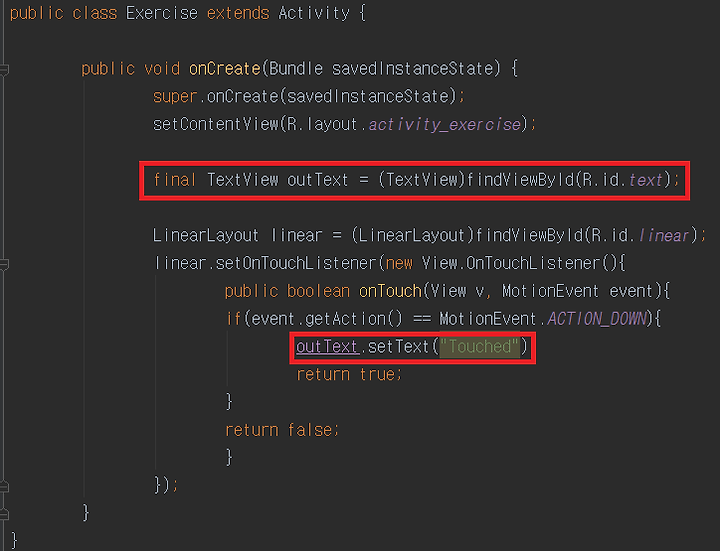Click the 'Exercise' class name

tap(162, 13)
